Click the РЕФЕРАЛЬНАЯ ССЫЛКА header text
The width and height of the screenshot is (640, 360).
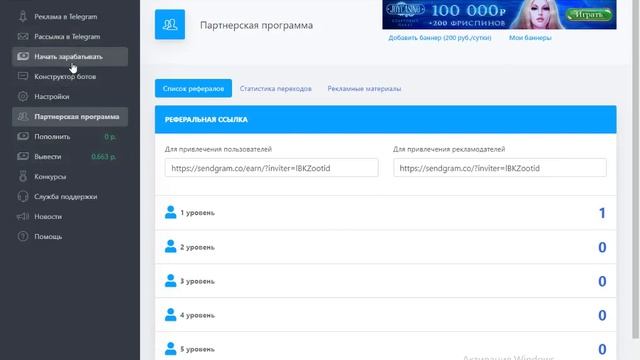206,120
